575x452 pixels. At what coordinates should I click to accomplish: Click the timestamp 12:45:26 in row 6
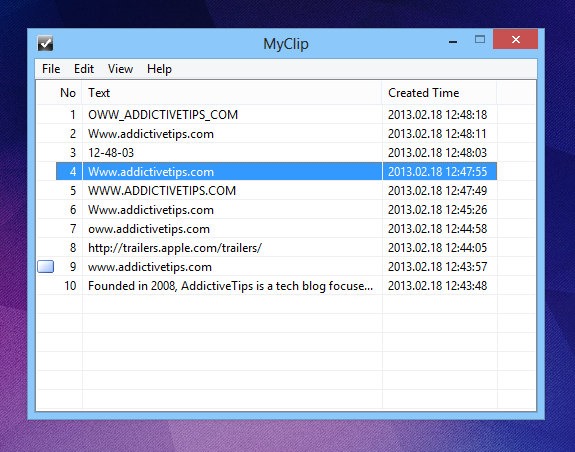click(x=466, y=210)
